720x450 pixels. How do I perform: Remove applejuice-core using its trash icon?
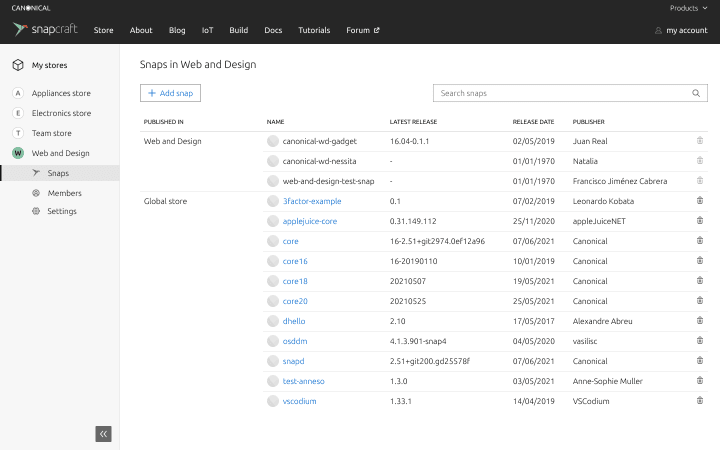700,220
